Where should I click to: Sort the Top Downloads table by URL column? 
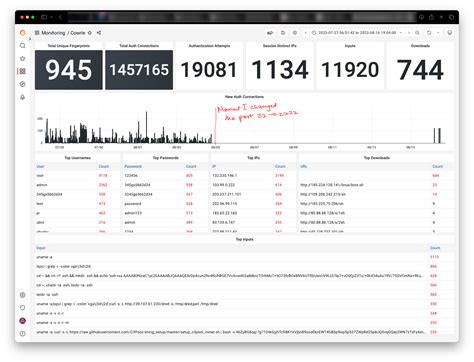pyautogui.click(x=303, y=166)
